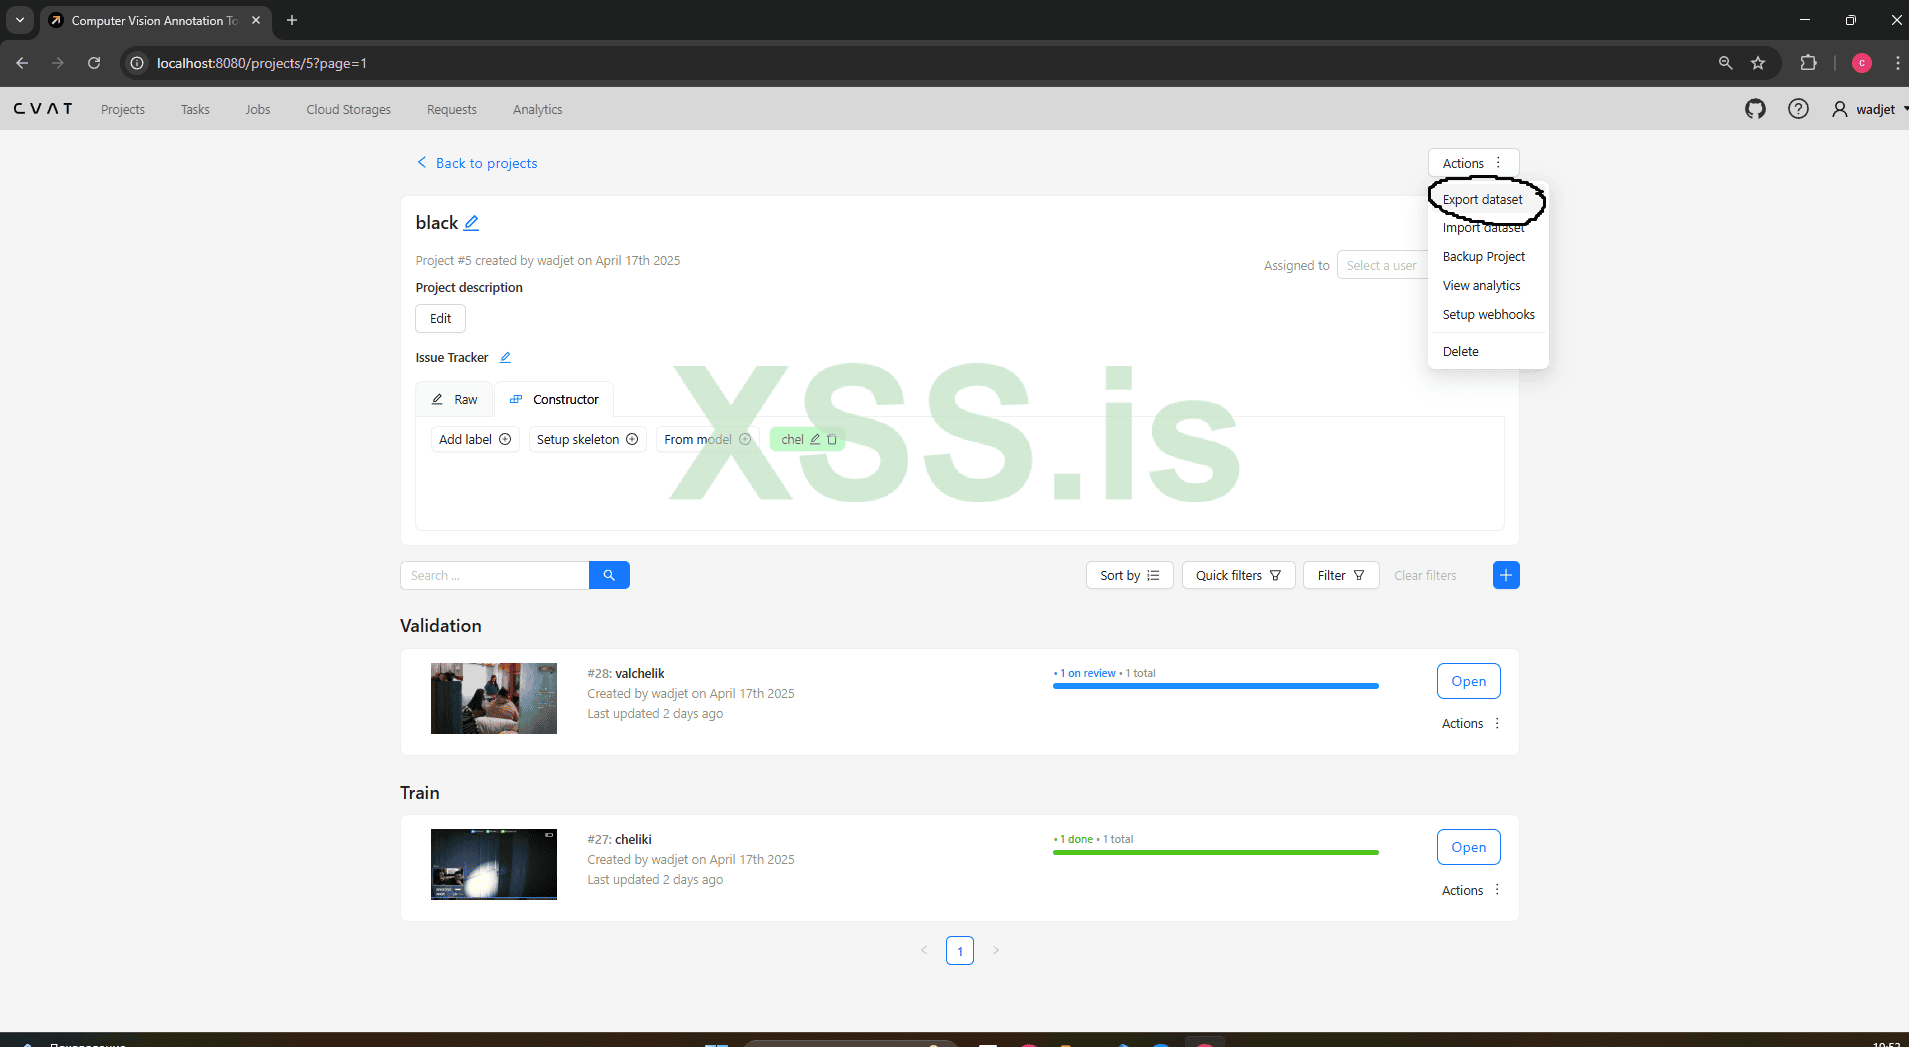
Task: Open the tab search dropdown arrow
Action: [20, 20]
